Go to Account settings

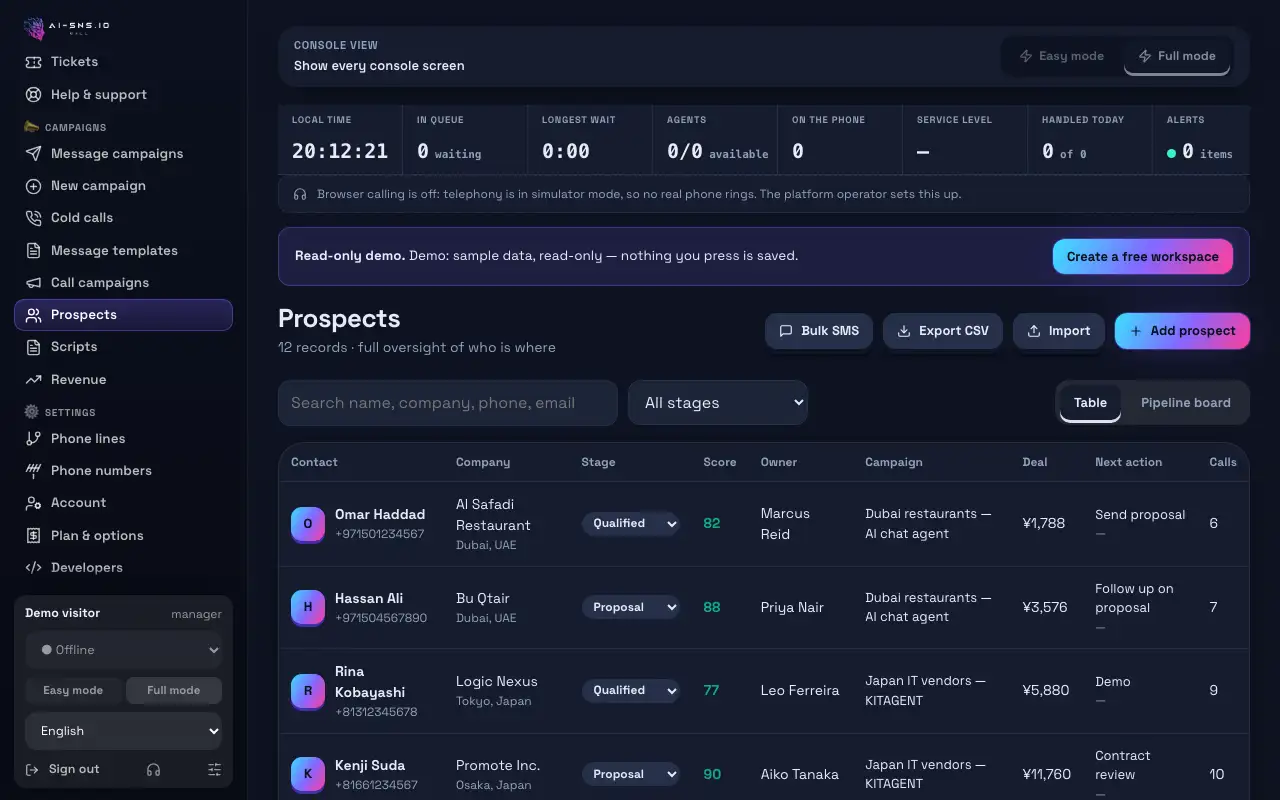coord(123,503)
